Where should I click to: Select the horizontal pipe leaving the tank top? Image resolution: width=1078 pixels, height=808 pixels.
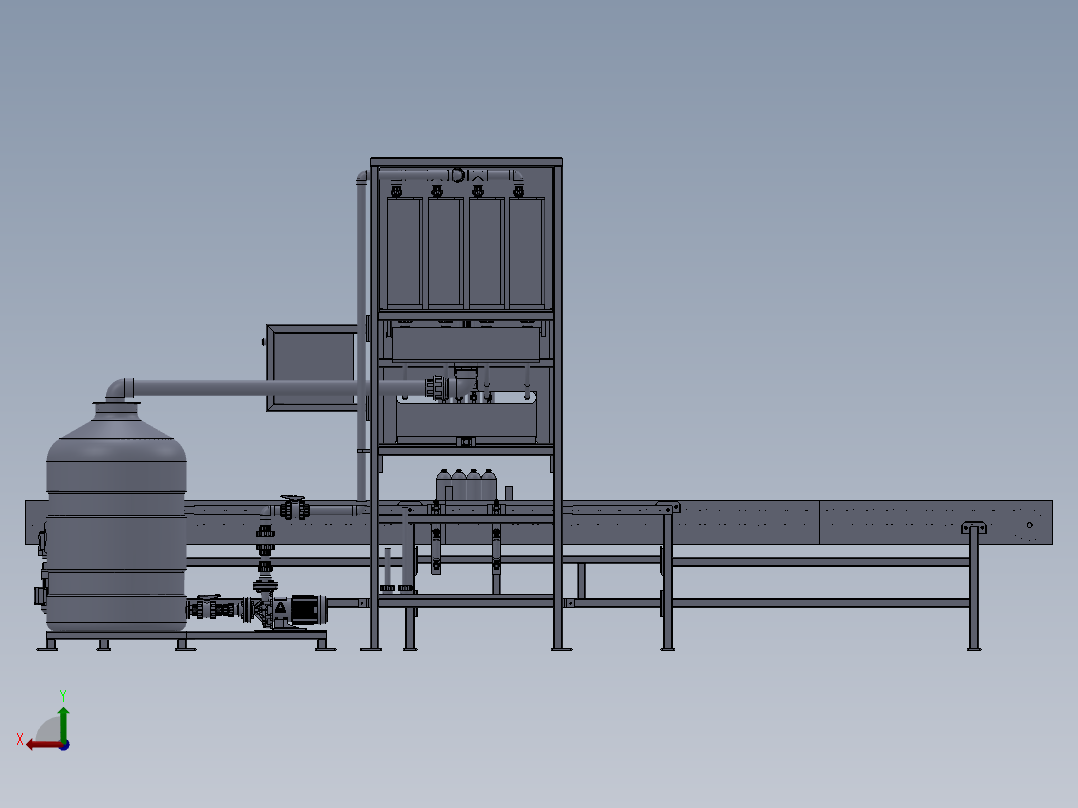click(278, 388)
